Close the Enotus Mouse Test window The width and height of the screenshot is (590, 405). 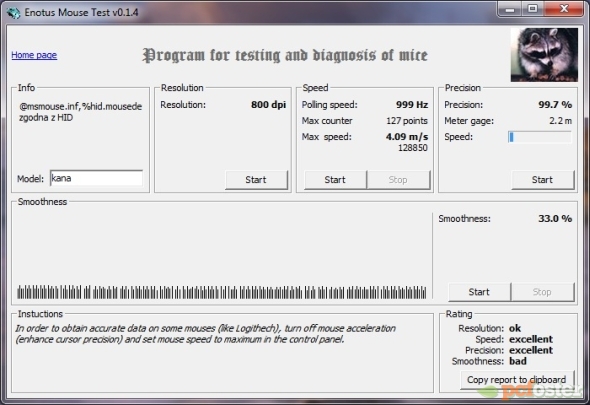(564, 9)
